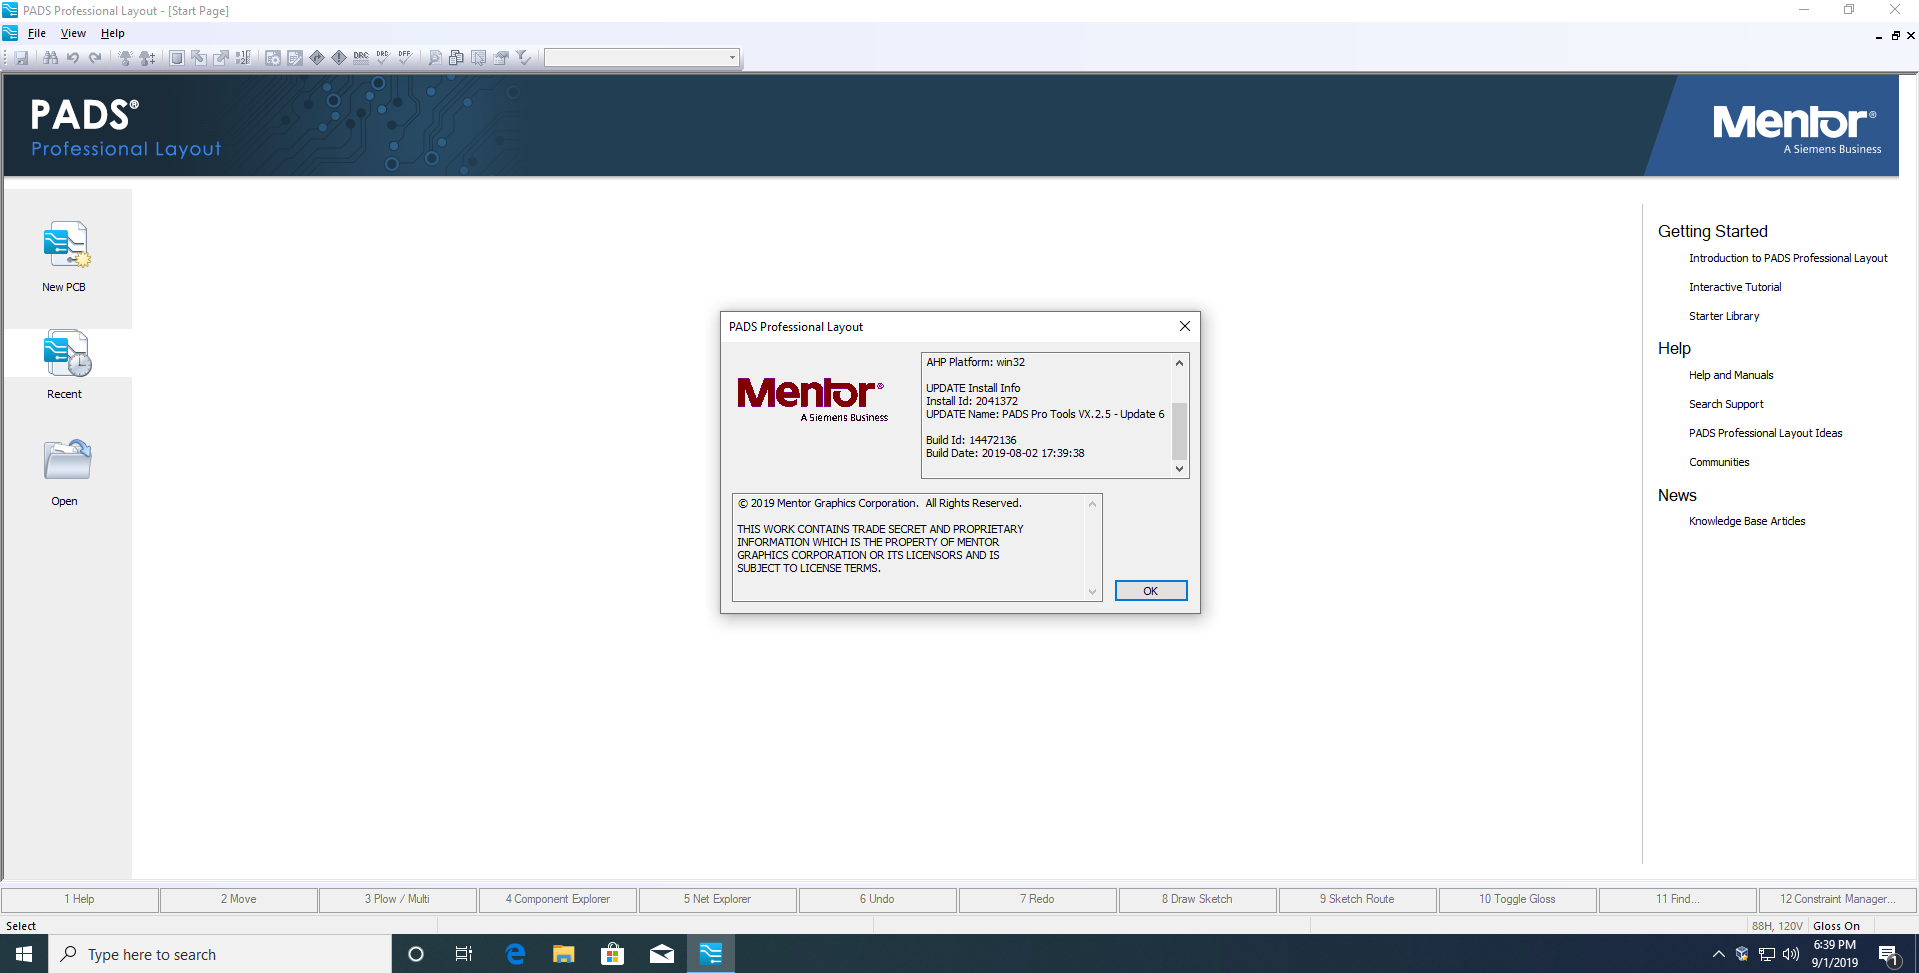Image resolution: width=1919 pixels, height=973 pixels.
Task: Click the arrow diamond toolbar icon
Action: pyautogui.click(x=317, y=58)
